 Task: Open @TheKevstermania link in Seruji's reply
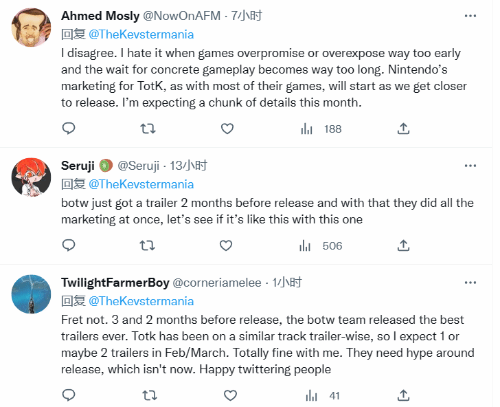141,184
